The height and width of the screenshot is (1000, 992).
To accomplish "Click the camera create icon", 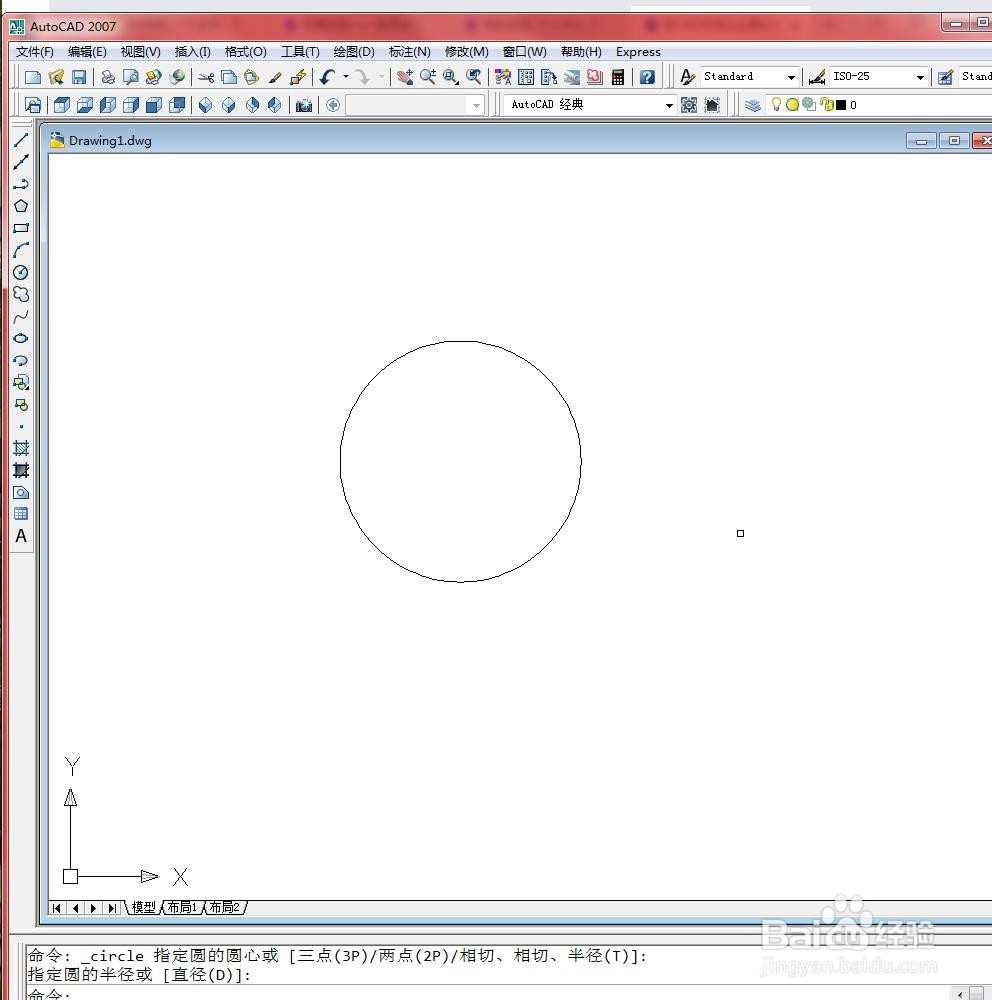I will point(304,105).
